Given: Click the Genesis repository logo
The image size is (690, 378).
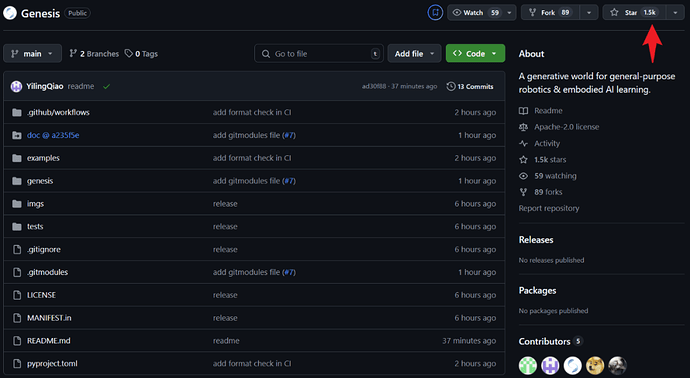Looking at the screenshot, I should pyautogui.click(x=10, y=13).
